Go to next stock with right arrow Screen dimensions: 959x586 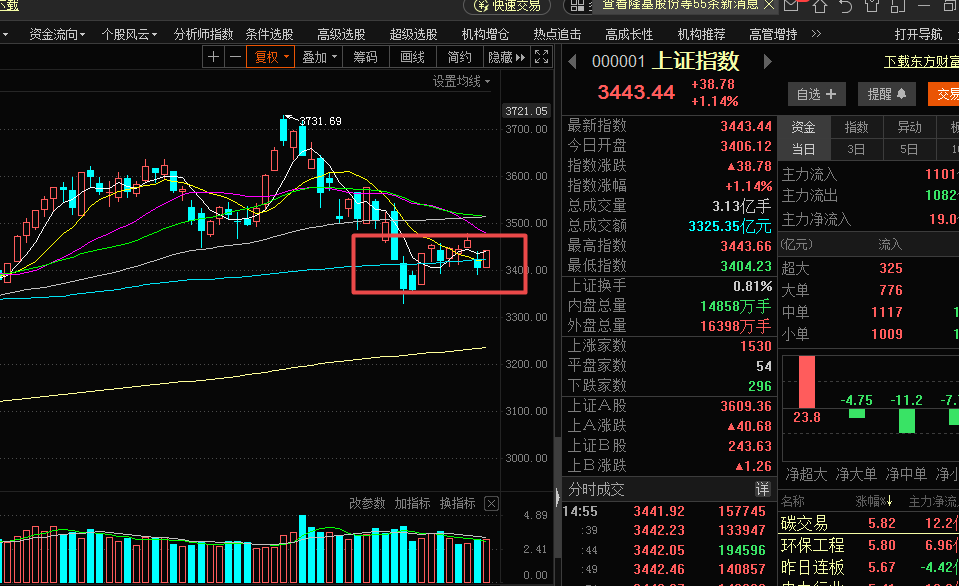tap(768, 61)
